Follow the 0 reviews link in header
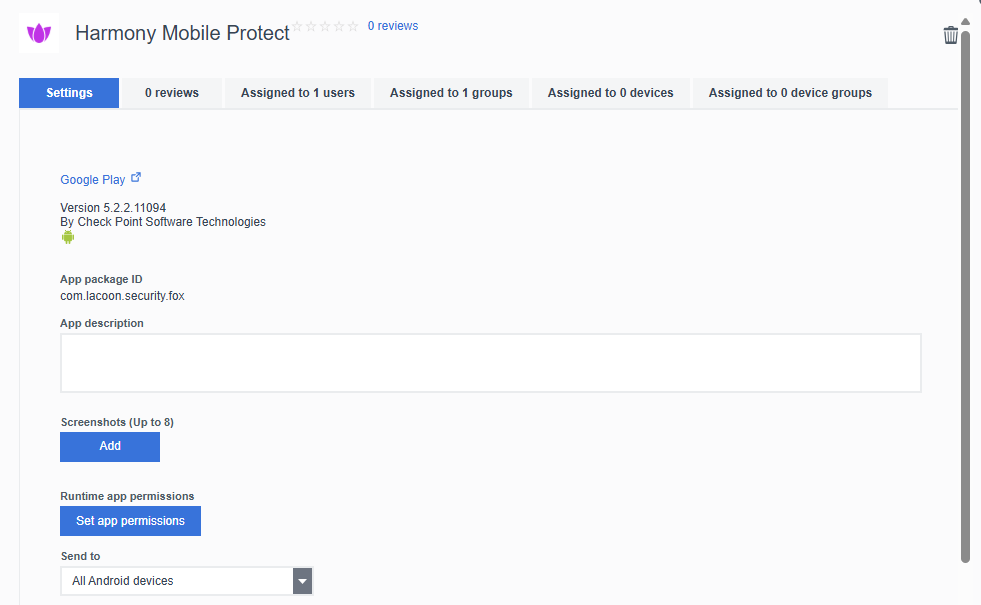 click(x=393, y=26)
